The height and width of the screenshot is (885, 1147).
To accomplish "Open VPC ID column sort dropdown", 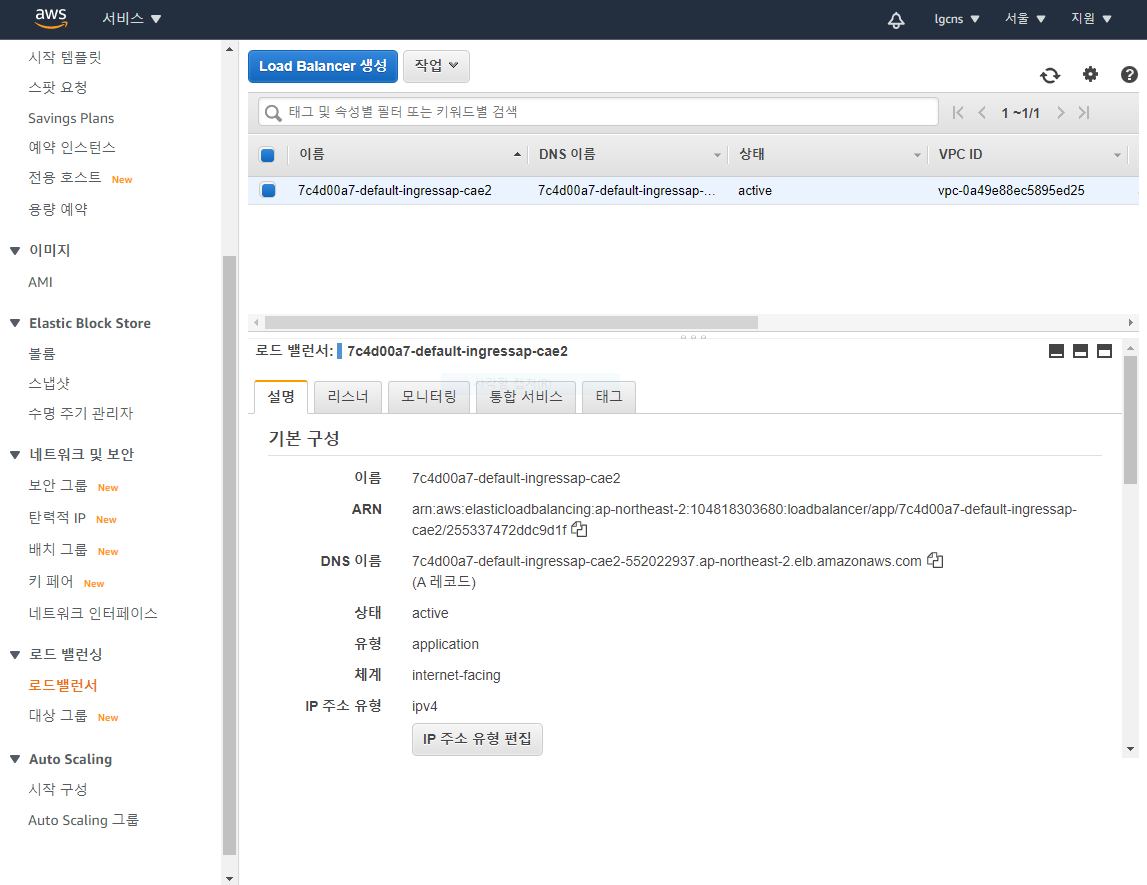I will pyautogui.click(x=1117, y=155).
